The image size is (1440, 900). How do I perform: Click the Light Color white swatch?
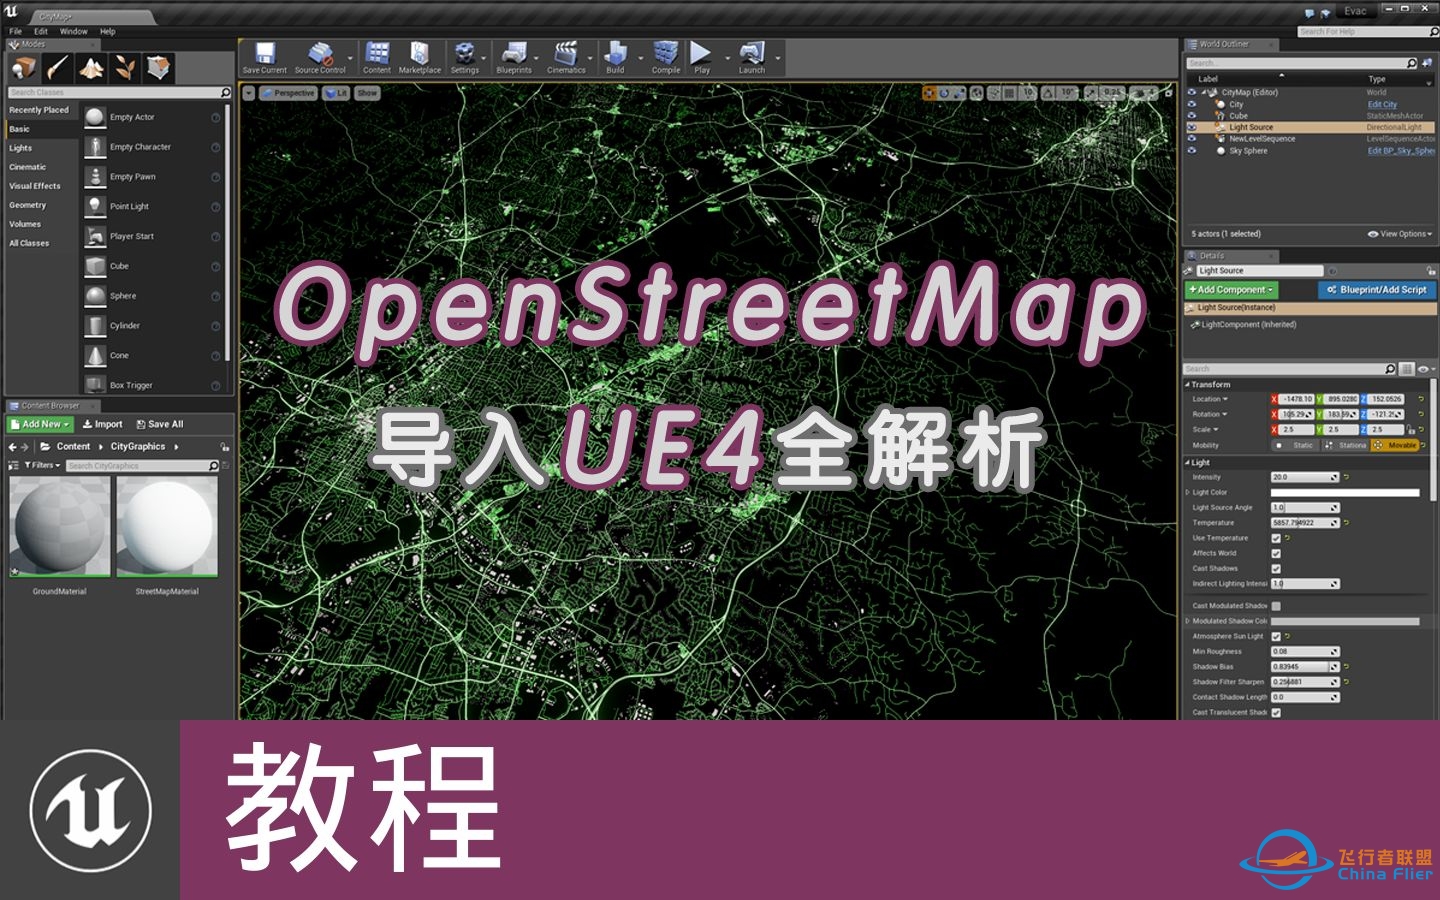1345,492
